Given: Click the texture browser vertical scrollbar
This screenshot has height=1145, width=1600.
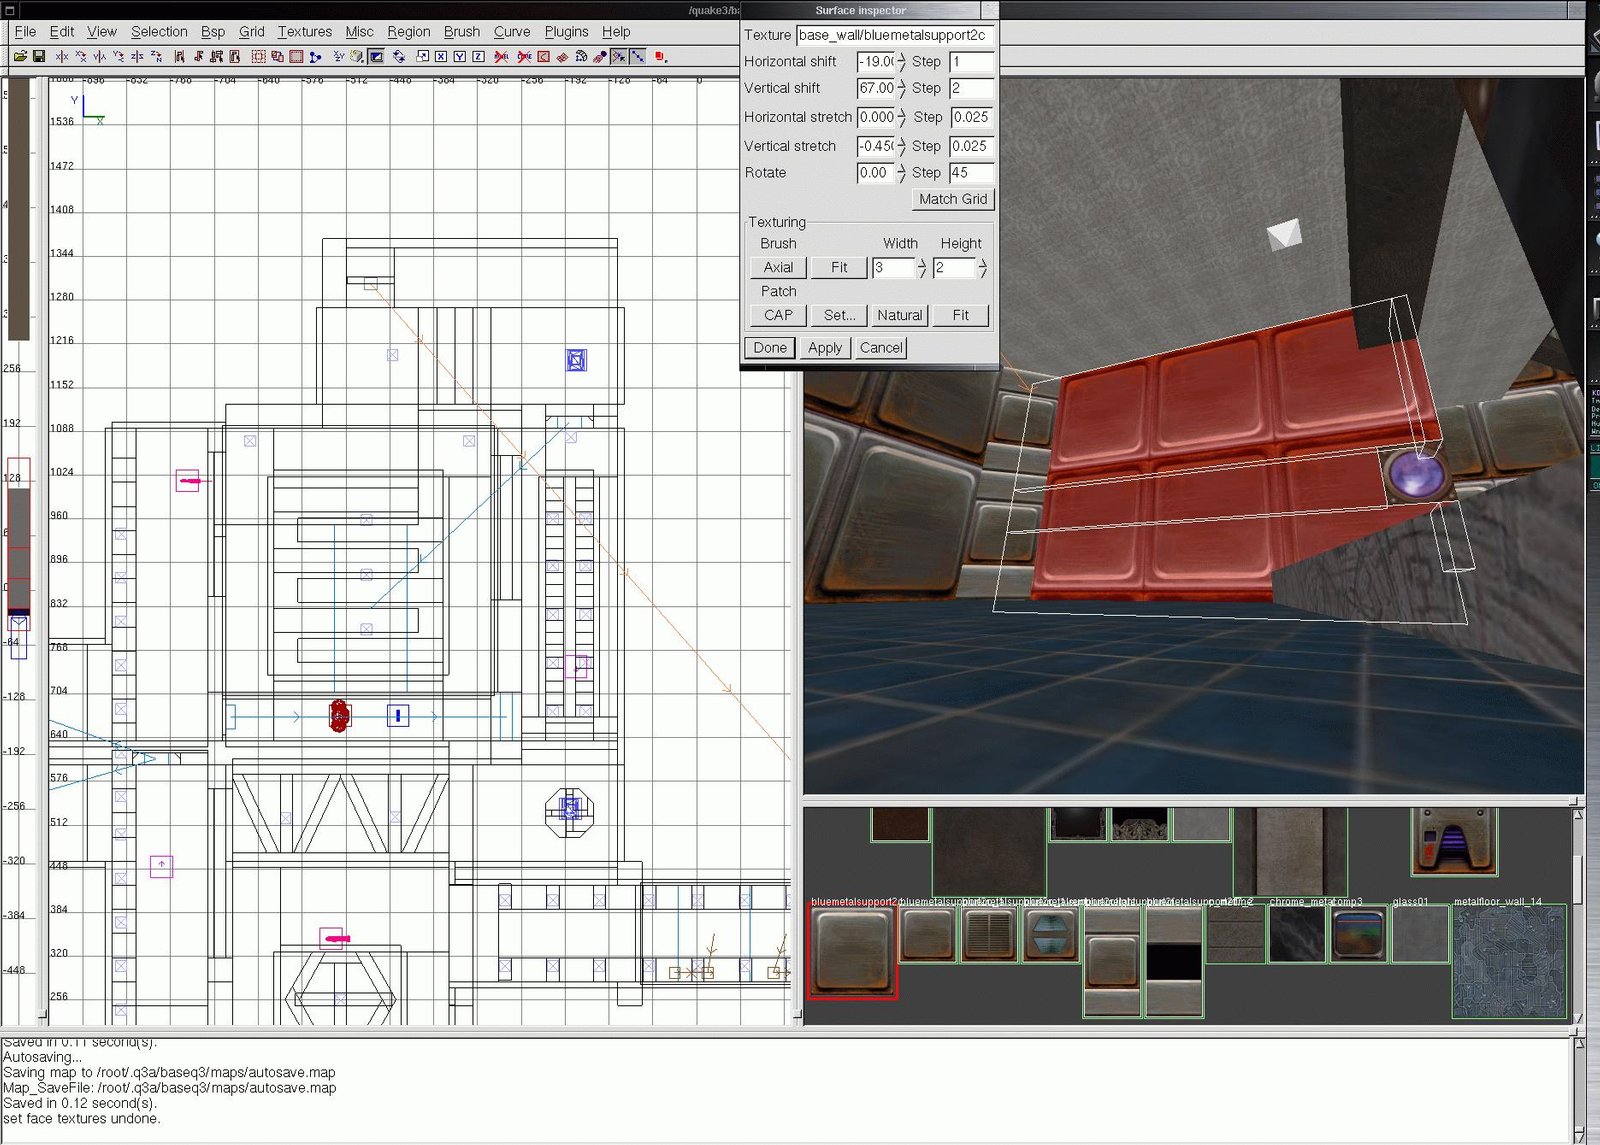Looking at the screenshot, I should point(1578,915).
